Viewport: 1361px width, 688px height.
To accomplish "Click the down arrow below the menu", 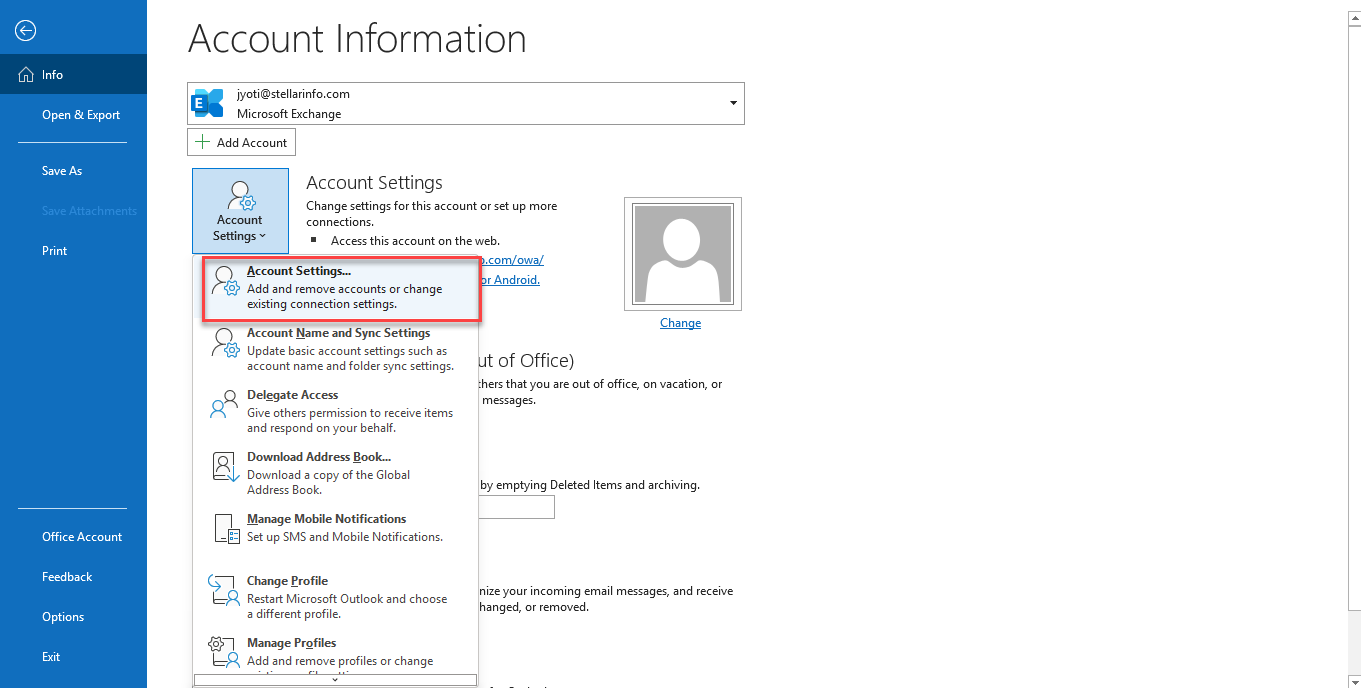I will (335, 680).
